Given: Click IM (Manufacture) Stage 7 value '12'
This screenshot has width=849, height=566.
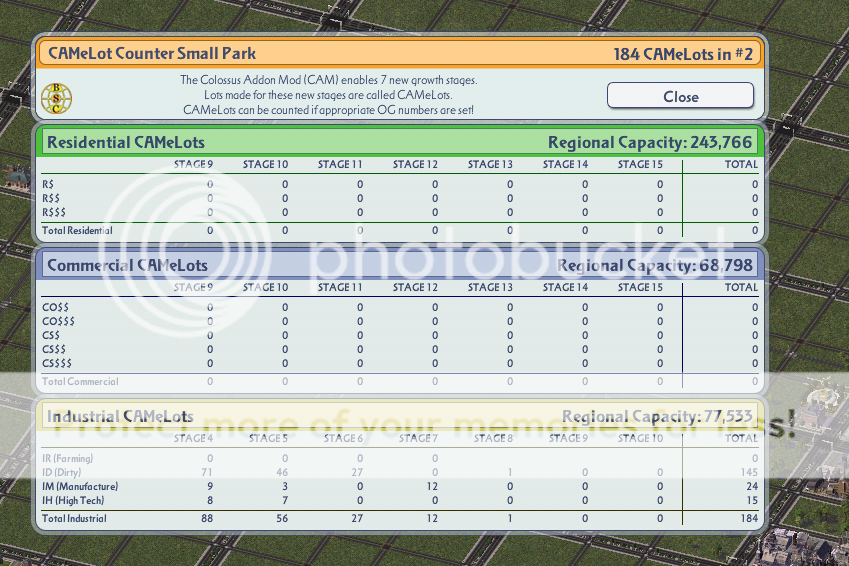Looking at the screenshot, I should pyautogui.click(x=432, y=486).
